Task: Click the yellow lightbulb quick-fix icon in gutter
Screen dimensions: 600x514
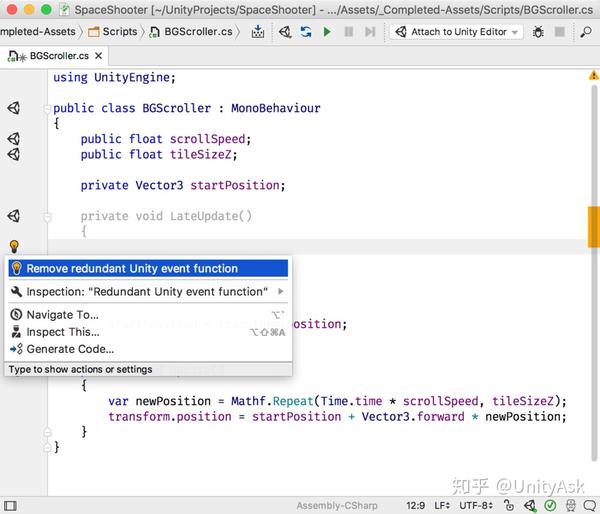Action: pyautogui.click(x=14, y=246)
